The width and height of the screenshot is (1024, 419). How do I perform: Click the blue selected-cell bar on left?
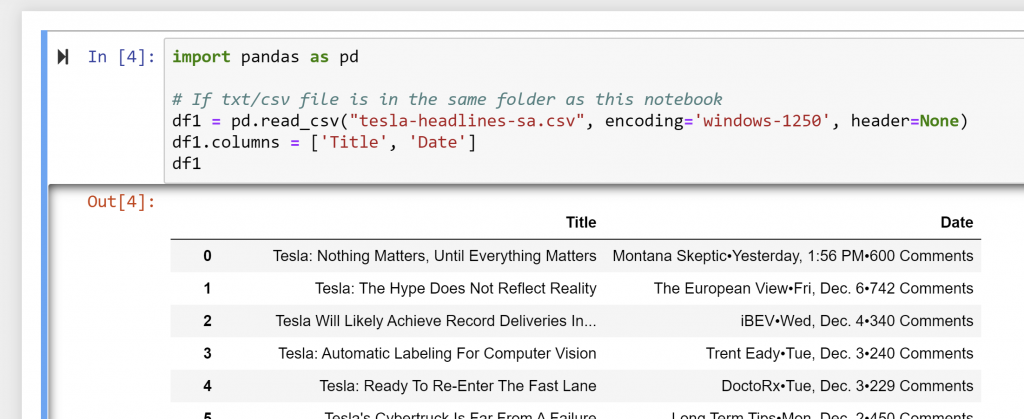pos(44,225)
